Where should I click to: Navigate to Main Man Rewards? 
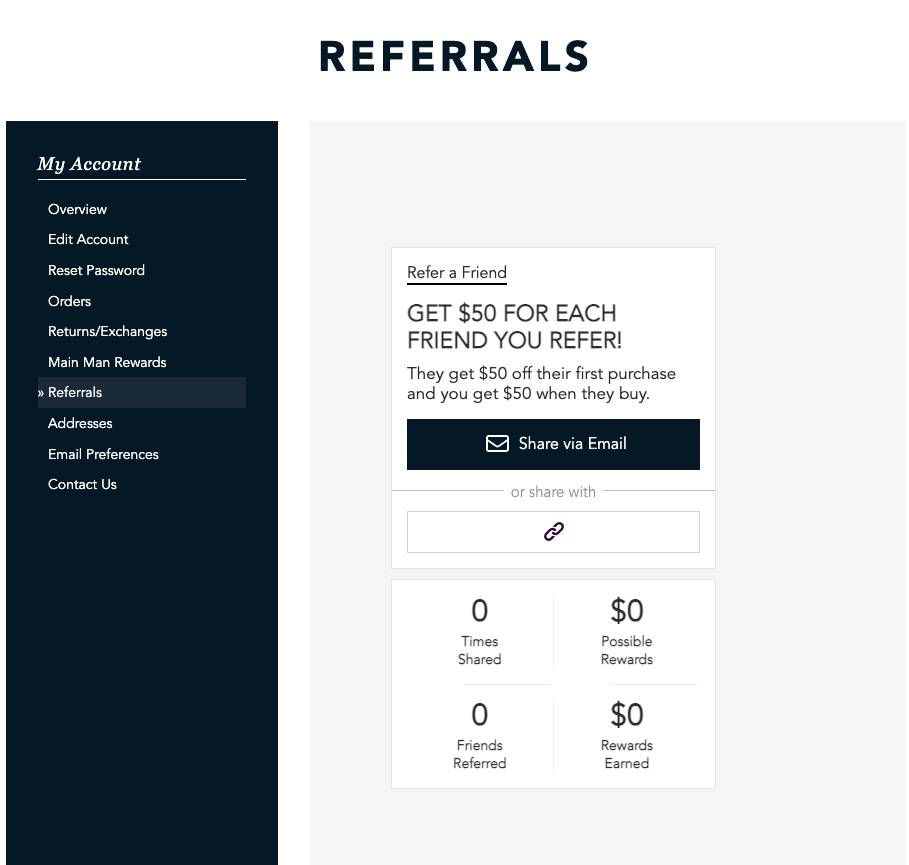[107, 362]
